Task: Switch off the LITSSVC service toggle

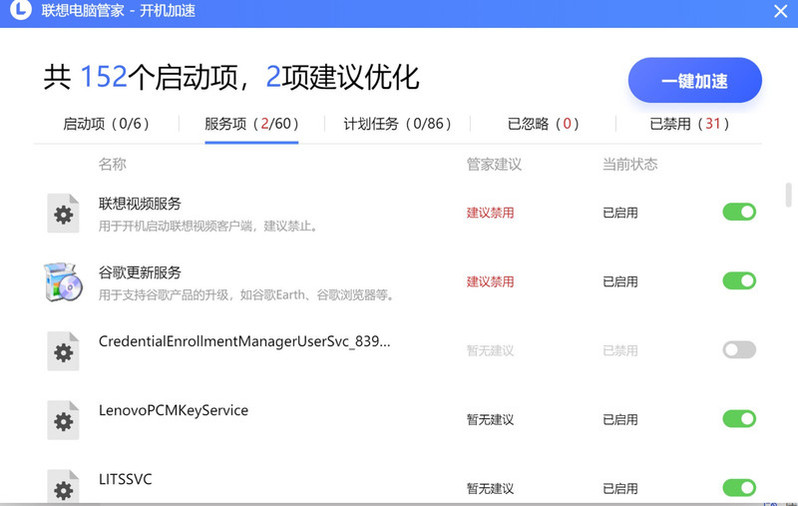Action: (739, 488)
